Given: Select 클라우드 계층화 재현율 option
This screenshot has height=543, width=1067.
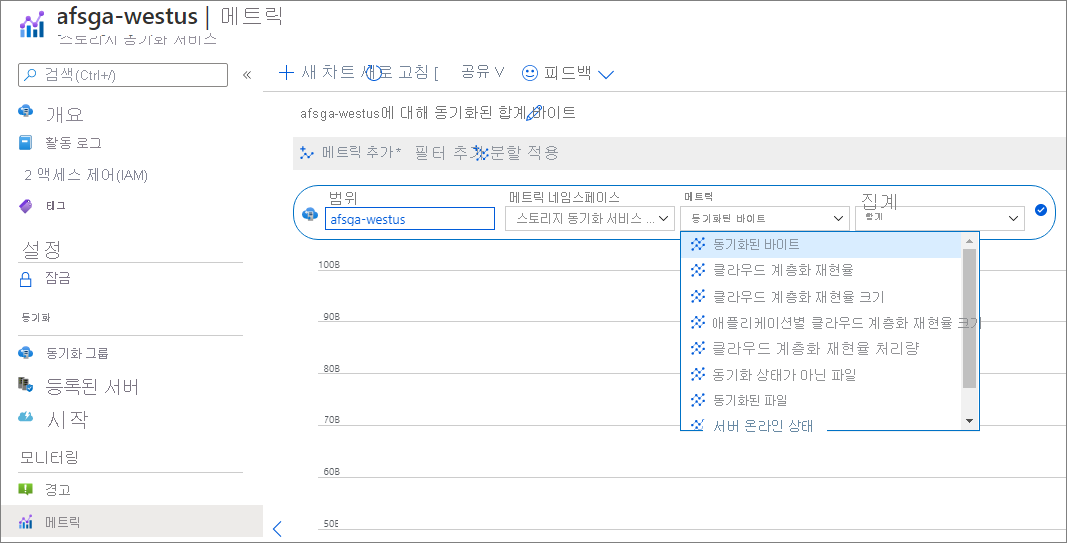Looking at the screenshot, I should click(821, 270).
